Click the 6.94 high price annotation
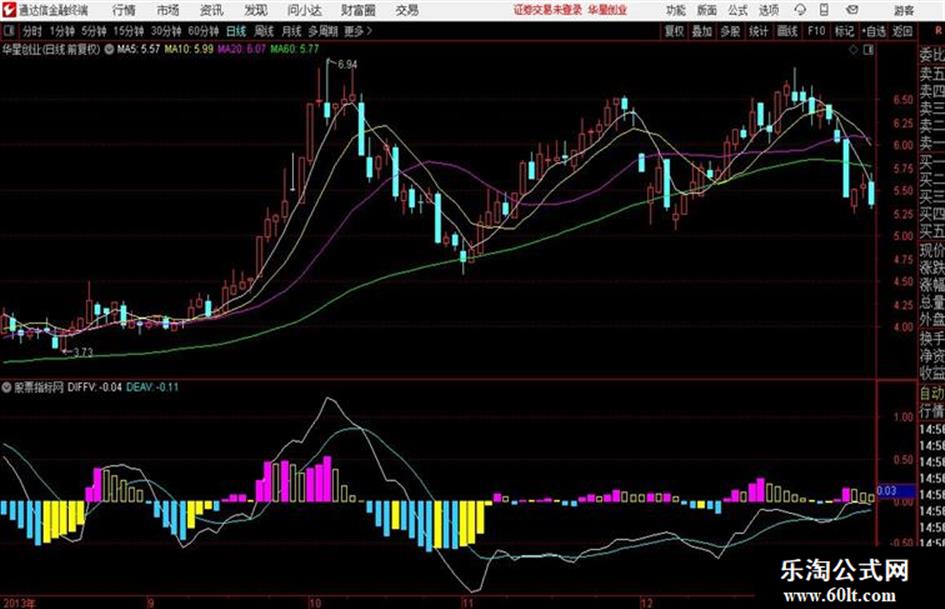 (x=347, y=65)
